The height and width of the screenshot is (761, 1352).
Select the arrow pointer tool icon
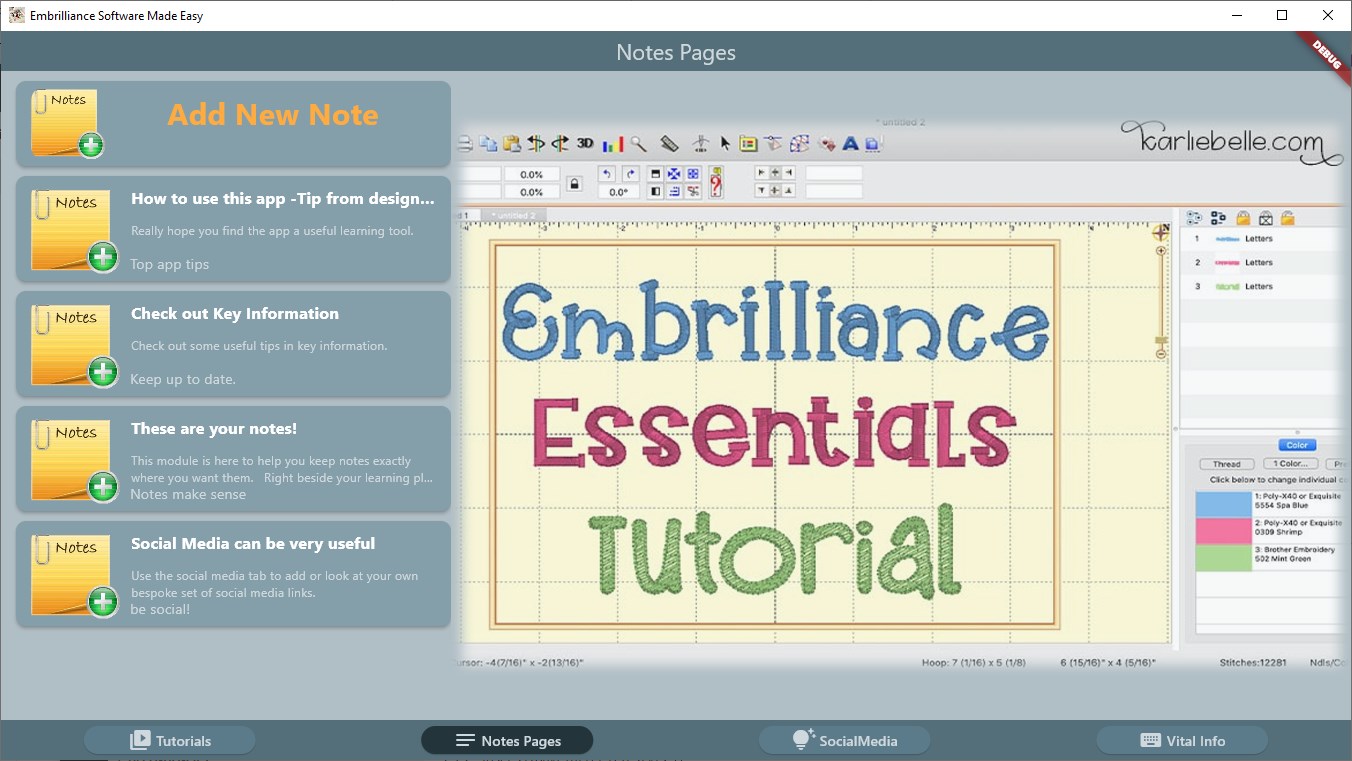(x=724, y=144)
